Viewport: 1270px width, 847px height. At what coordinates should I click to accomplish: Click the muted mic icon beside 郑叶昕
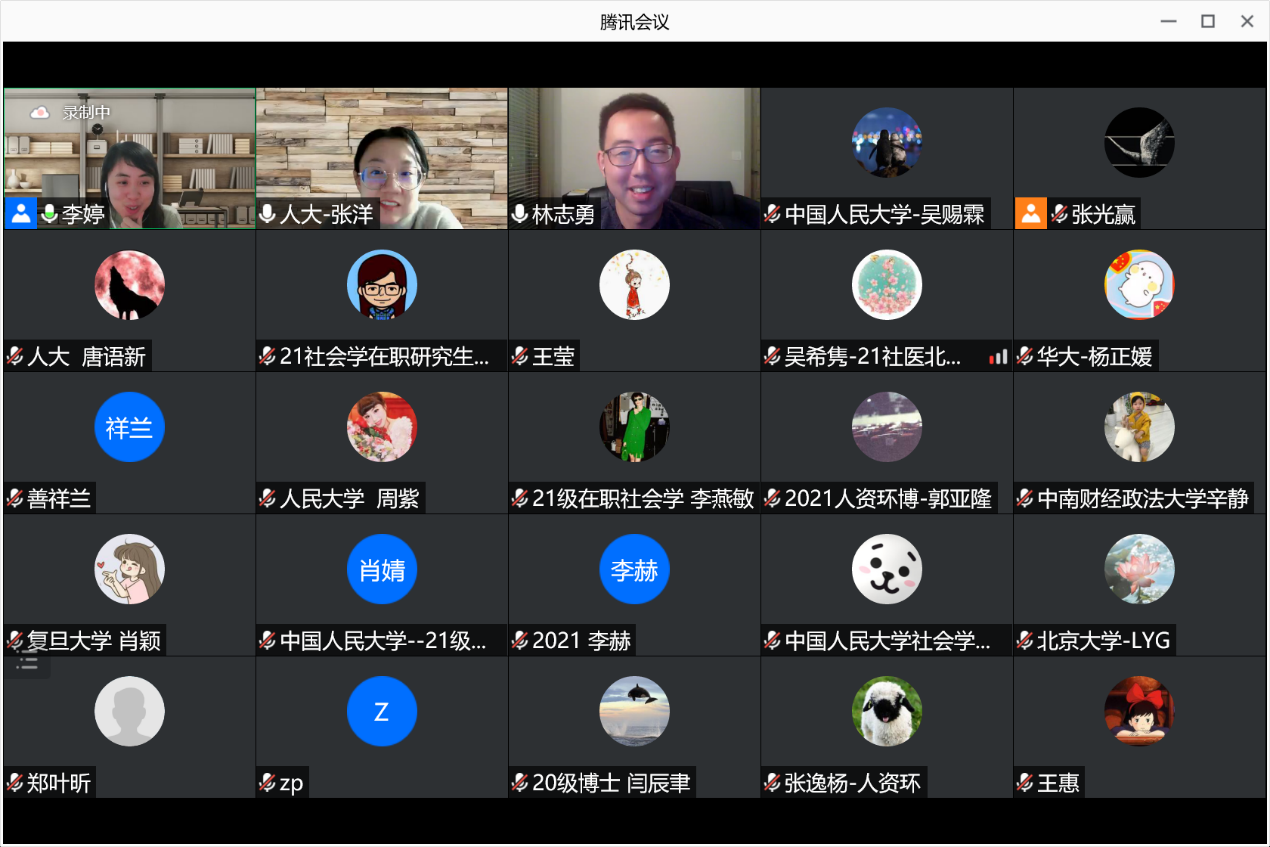tap(15, 783)
